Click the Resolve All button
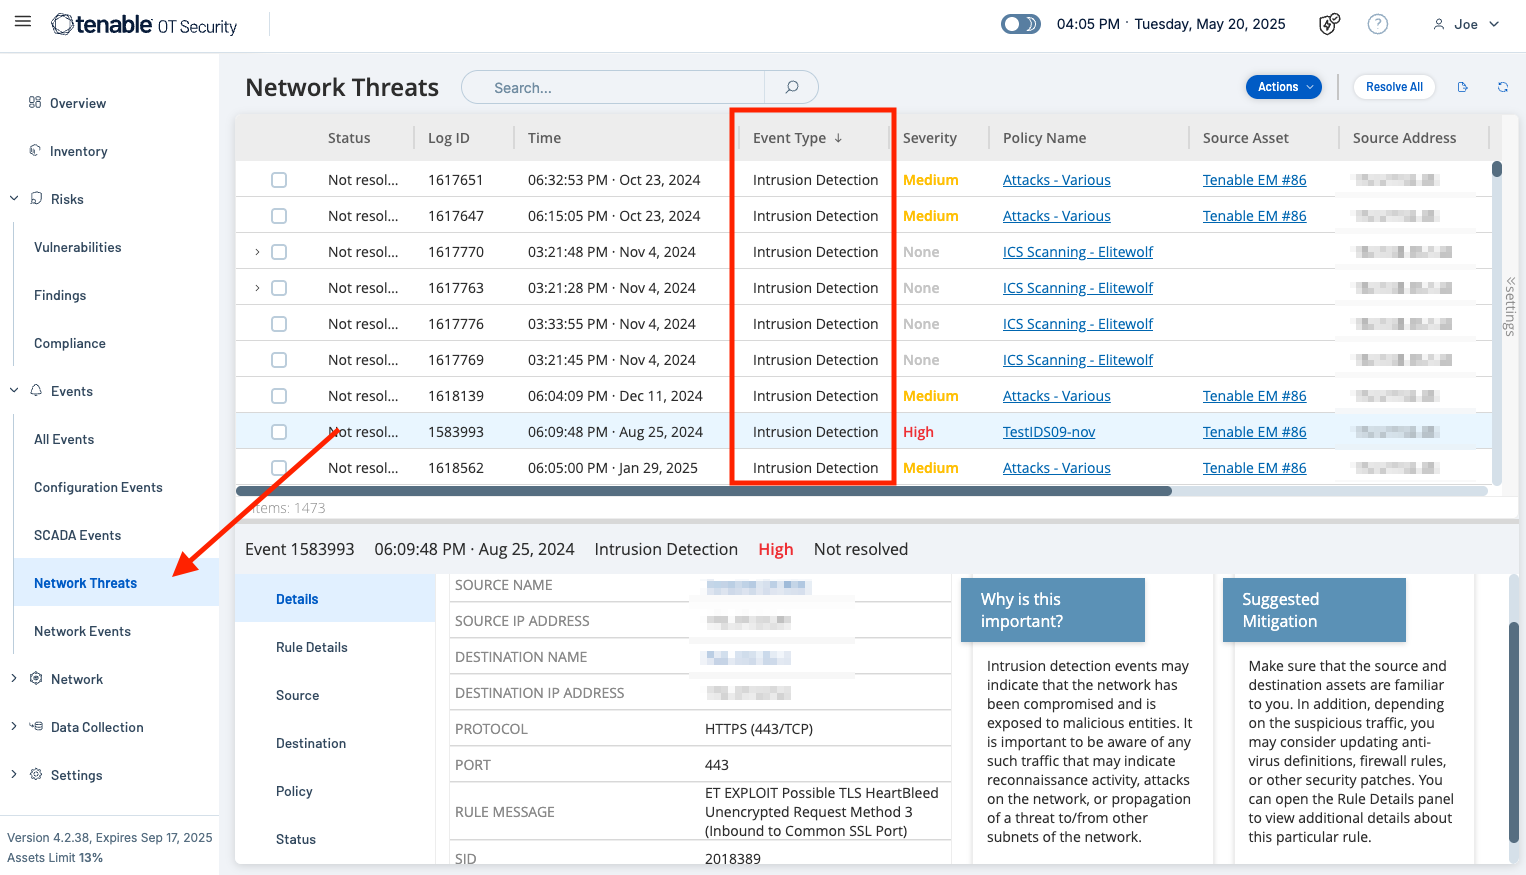 (1394, 87)
